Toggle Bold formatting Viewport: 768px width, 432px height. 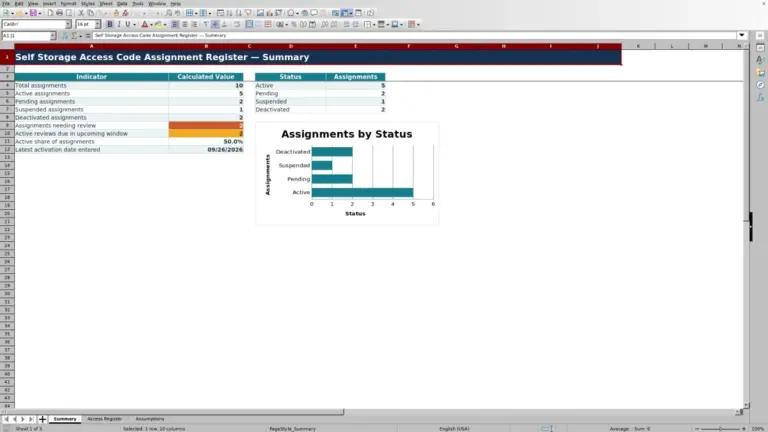click(110, 24)
